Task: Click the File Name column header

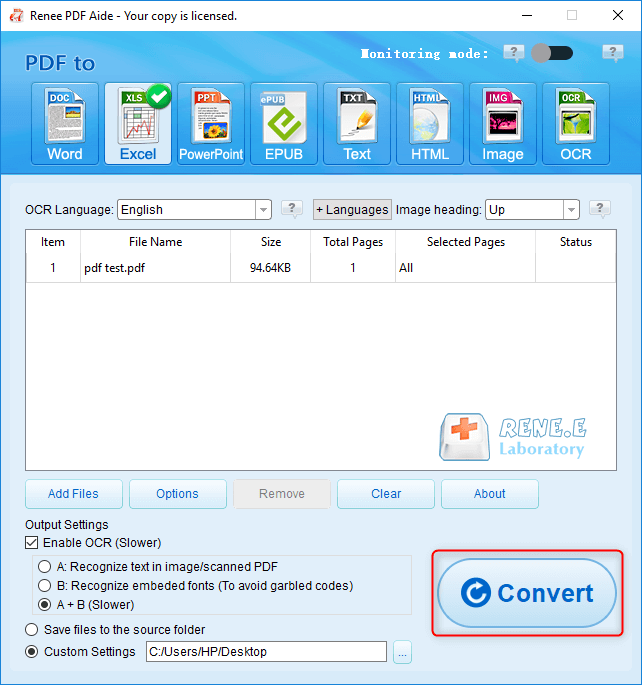Action: [155, 242]
